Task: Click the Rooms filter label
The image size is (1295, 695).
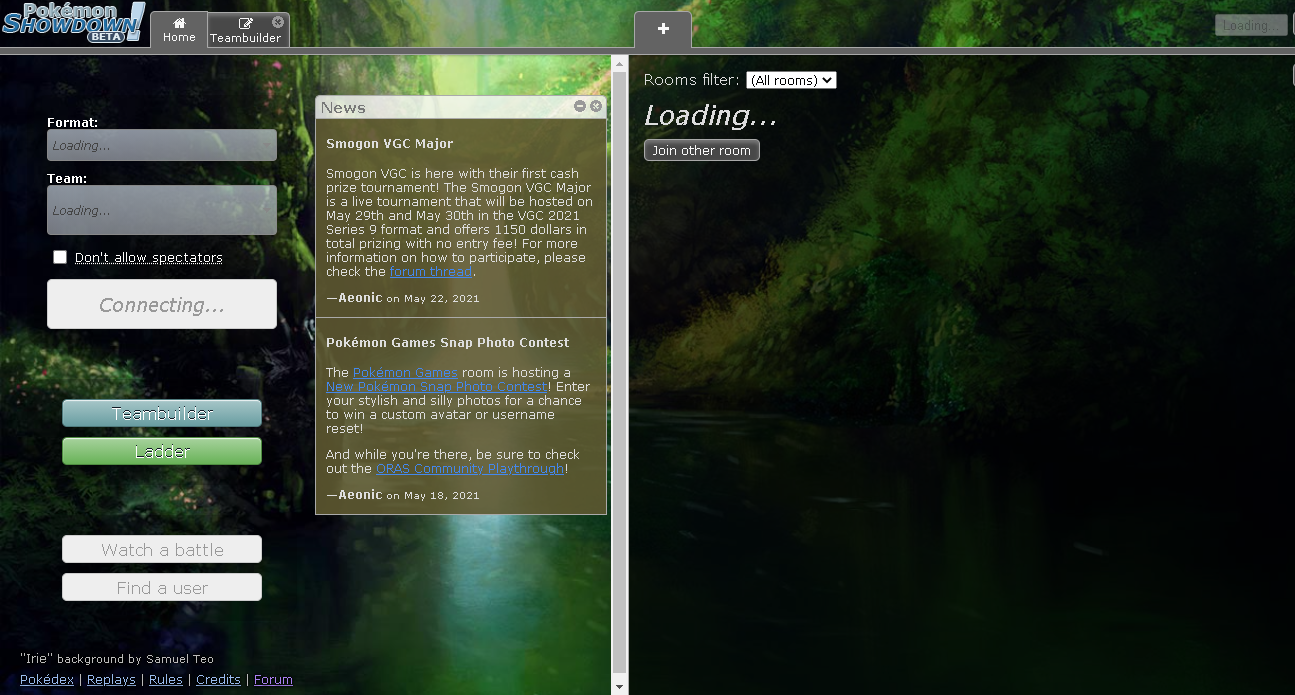Action: click(x=692, y=80)
